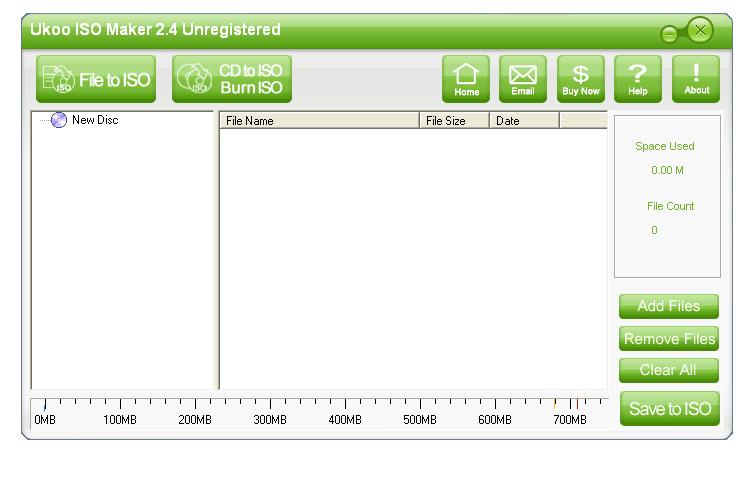754x481 pixels.
Task: Select the New Disc icon in tree
Action: (x=59, y=120)
